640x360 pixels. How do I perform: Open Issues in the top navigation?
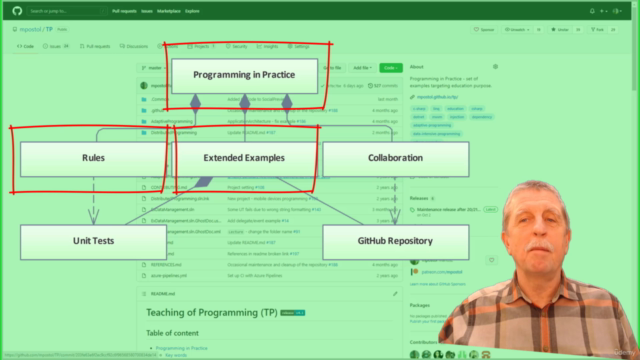point(147,11)
